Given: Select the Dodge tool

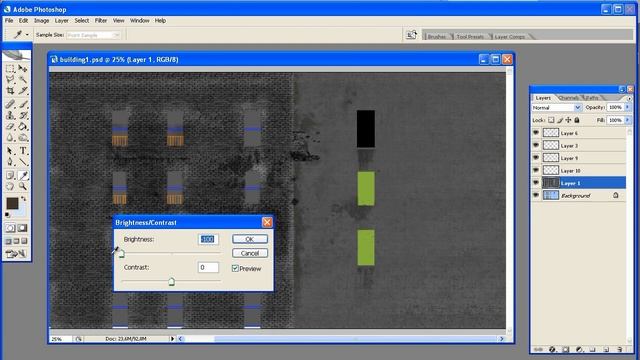Looking at the screenshot, I should coord(23,138).
